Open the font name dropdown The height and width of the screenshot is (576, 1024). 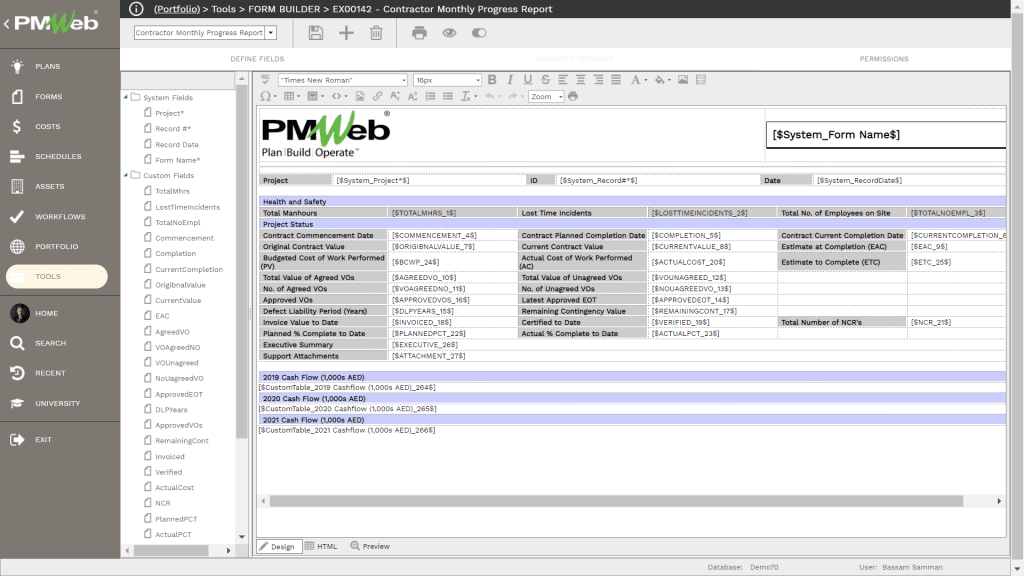point(343,80)
